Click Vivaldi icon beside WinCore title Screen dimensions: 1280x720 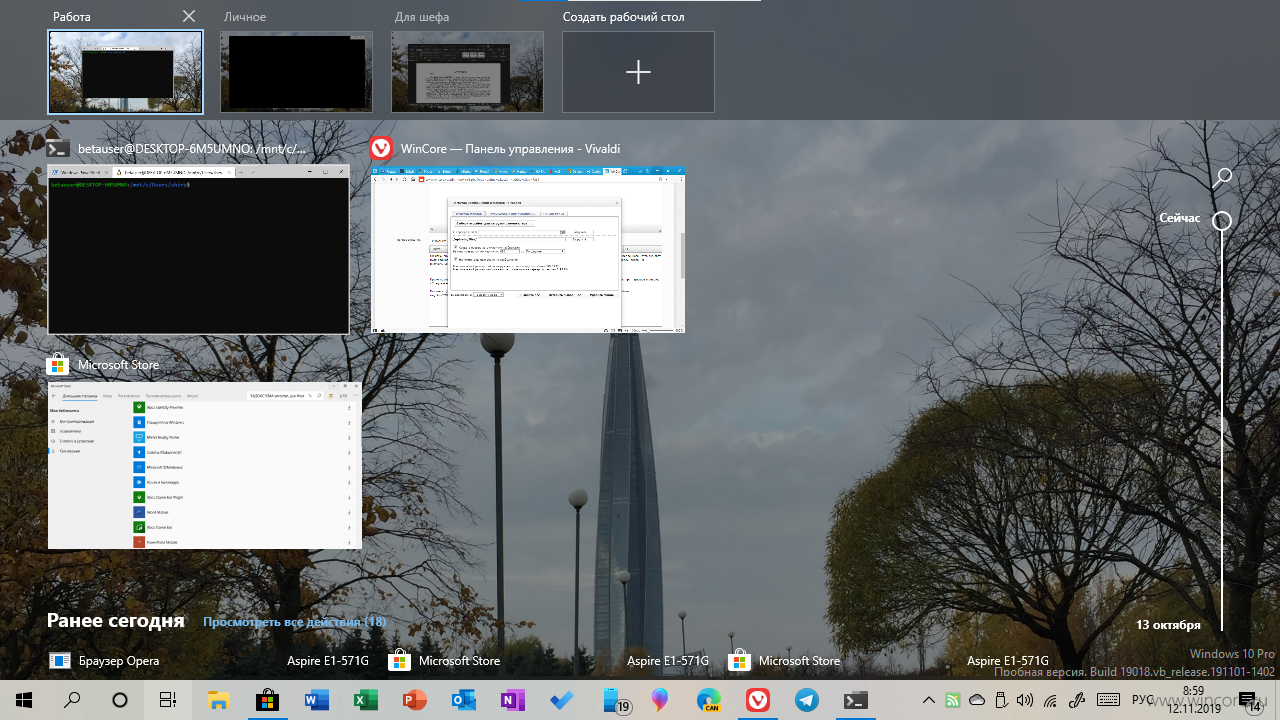(x=381, y=148)
